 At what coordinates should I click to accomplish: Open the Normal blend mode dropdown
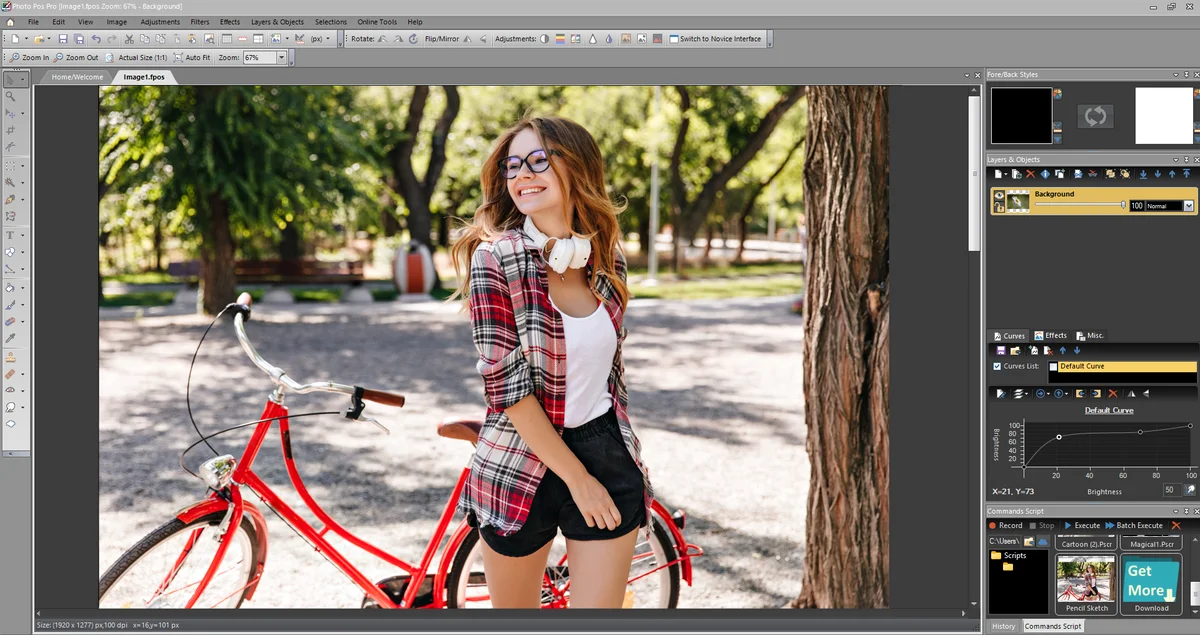(x=1188, y=206)
